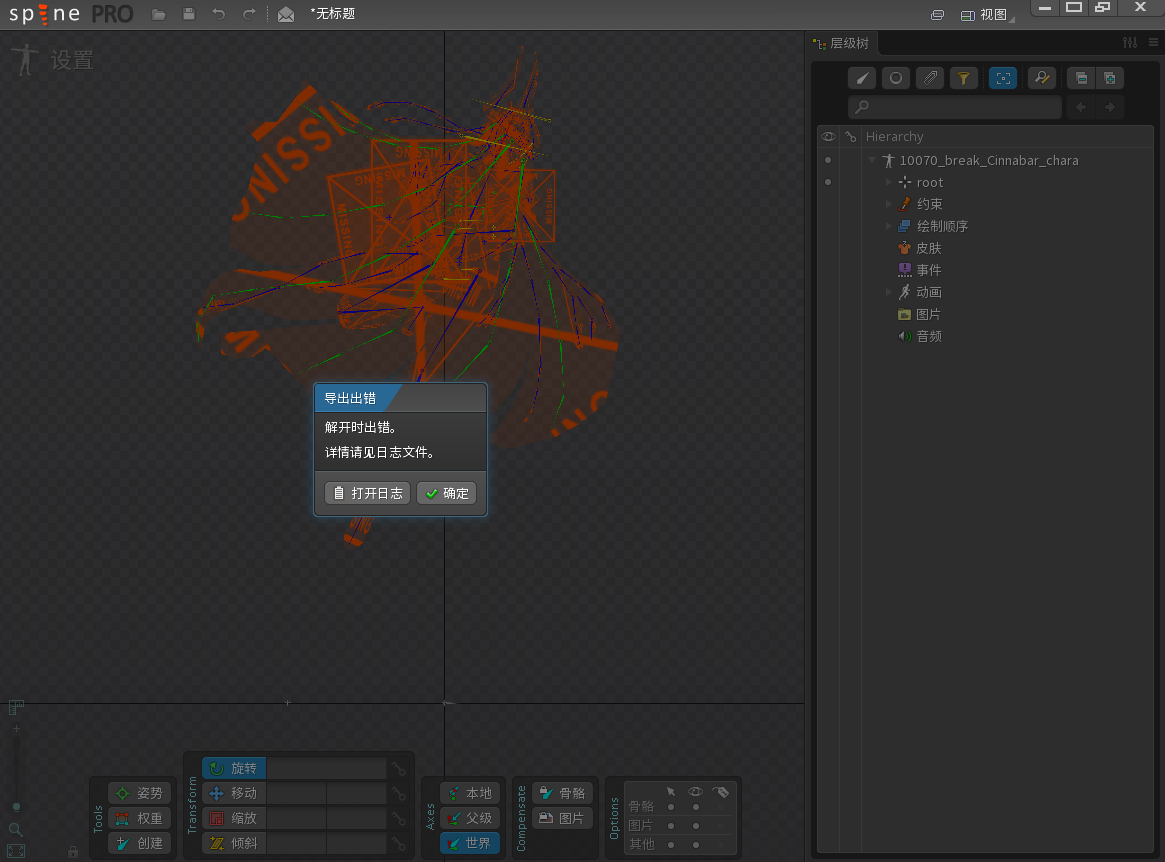Toggle bone compensation 骨骼 button
Image resolution: width=1165 pixels, height=862 pixels.
pos(562,793)
